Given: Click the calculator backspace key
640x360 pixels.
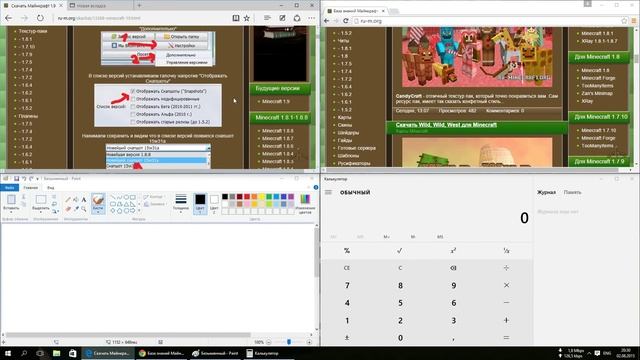Looking at the screenshot, I should (x=453, y=268).
